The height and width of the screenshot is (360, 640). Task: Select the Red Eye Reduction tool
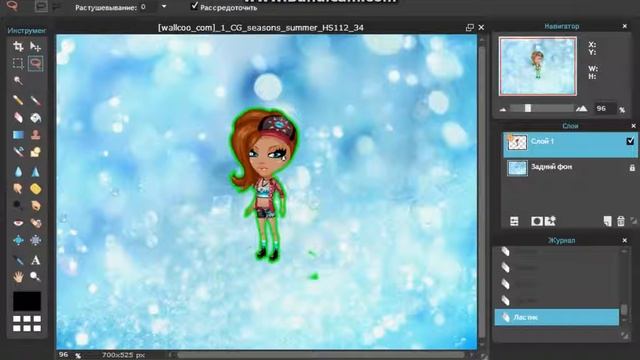tap(18, 223)
